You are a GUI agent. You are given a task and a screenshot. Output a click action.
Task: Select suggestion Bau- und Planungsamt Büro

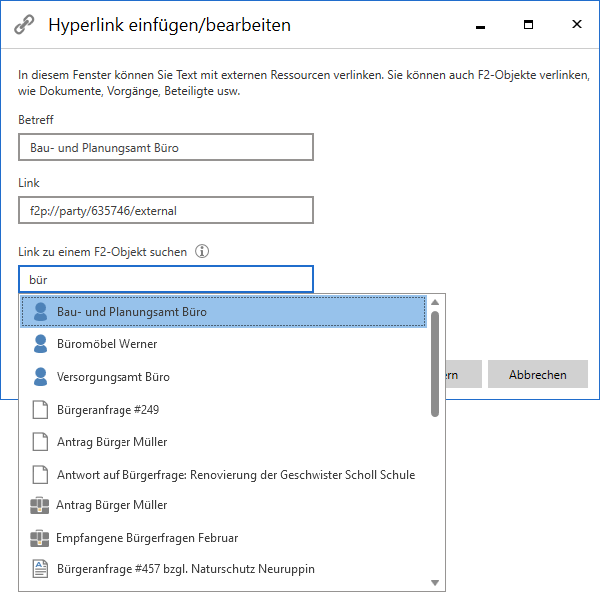click(223, 311)
